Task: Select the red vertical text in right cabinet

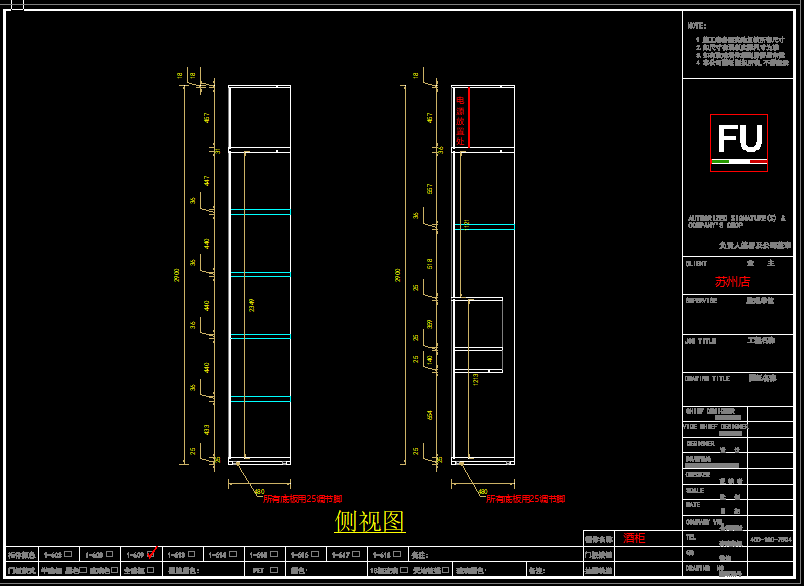Action: [x=461, y=116]
